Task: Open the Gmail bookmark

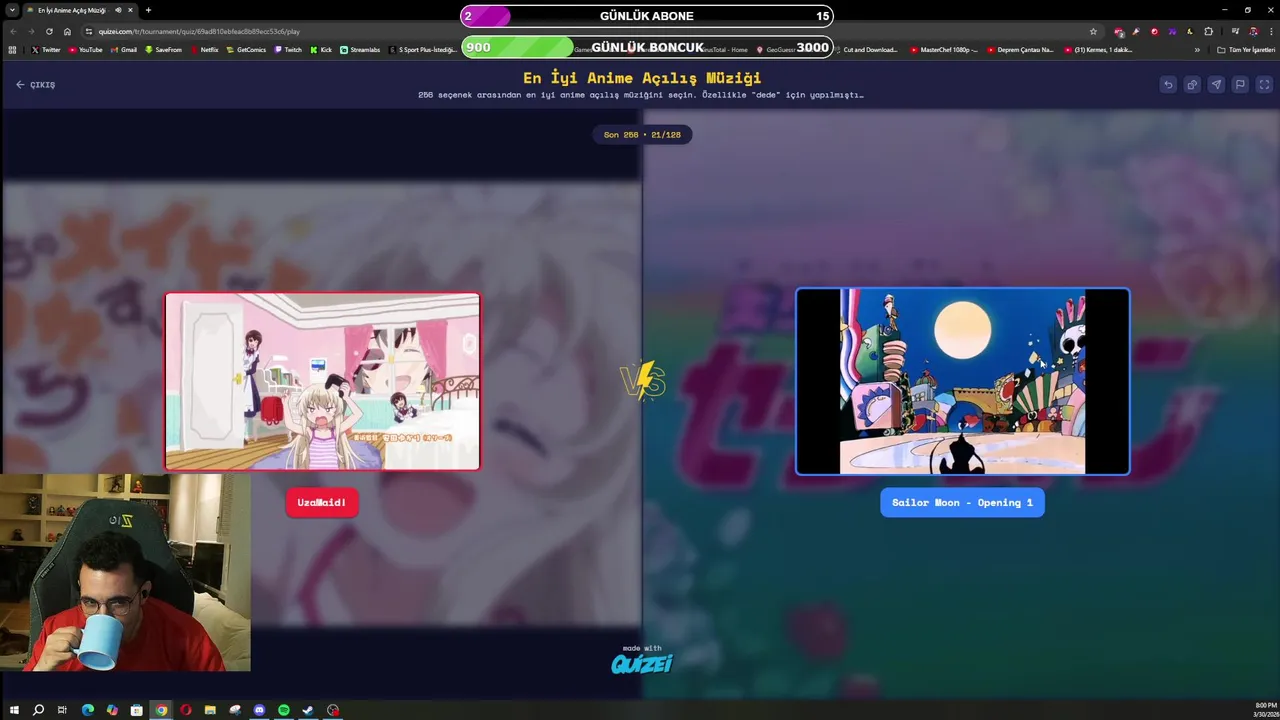Action: point(124,49)
